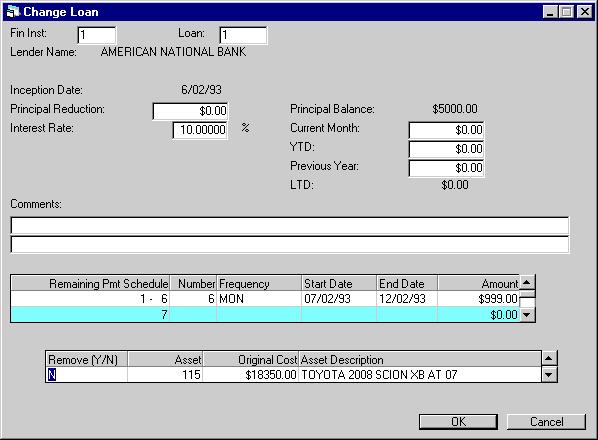The image size is (598, 440).
Task: Click the asset list scroll up arrow
Action: click(548, 358)
